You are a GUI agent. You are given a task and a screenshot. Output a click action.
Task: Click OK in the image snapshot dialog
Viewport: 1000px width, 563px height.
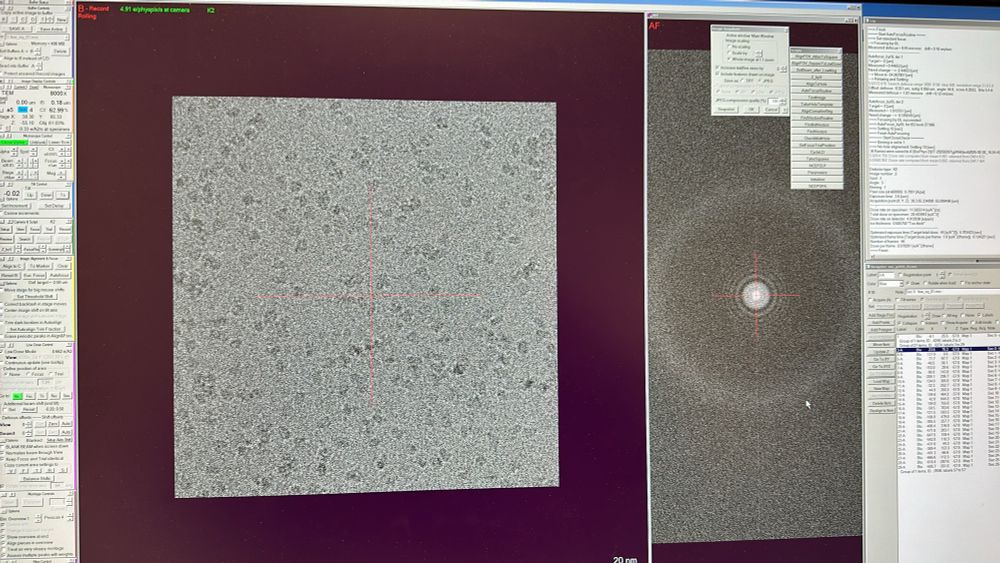[751, 110]
